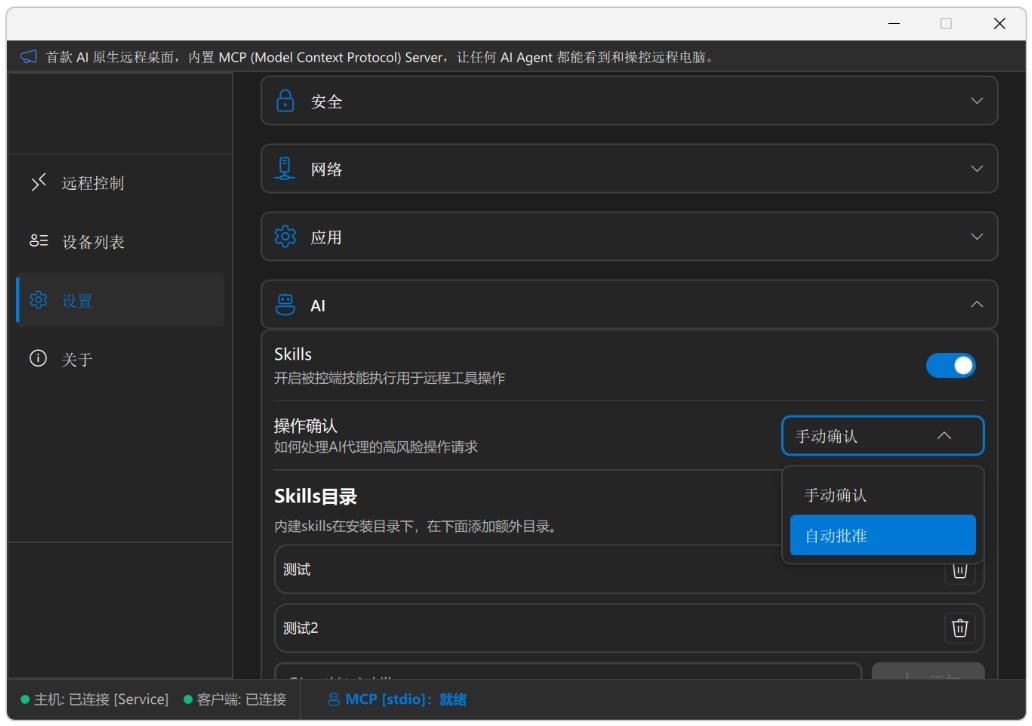Open 远程控制 in the sidebar

click(120, 182)
